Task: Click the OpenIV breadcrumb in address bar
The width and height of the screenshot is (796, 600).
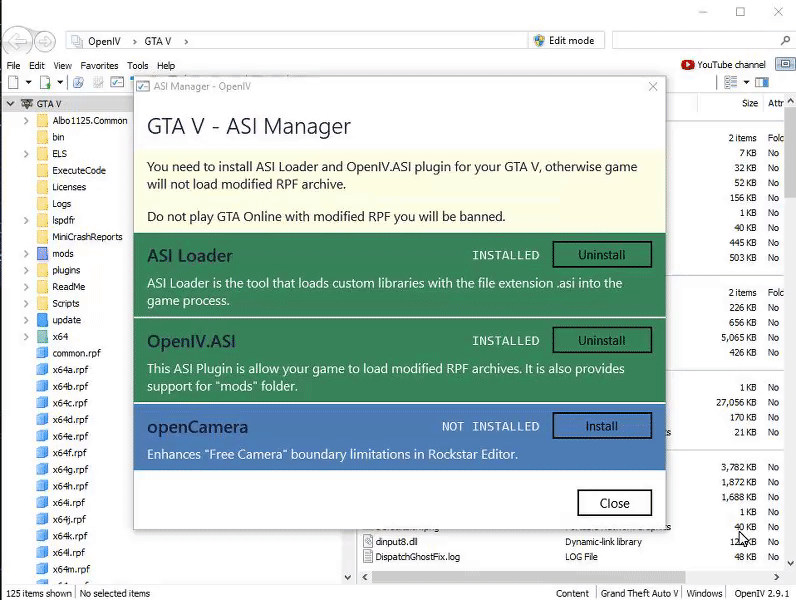Action: pos(104,41)
